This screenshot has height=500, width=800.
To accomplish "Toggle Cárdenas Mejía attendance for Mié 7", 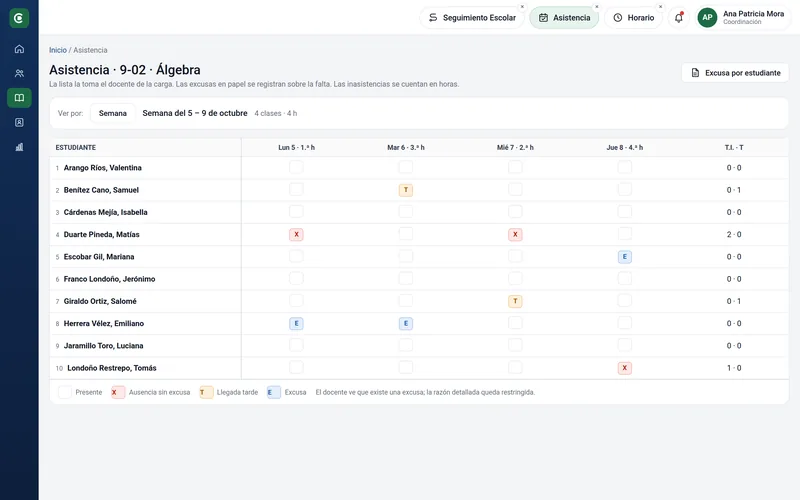I will 515,212.
